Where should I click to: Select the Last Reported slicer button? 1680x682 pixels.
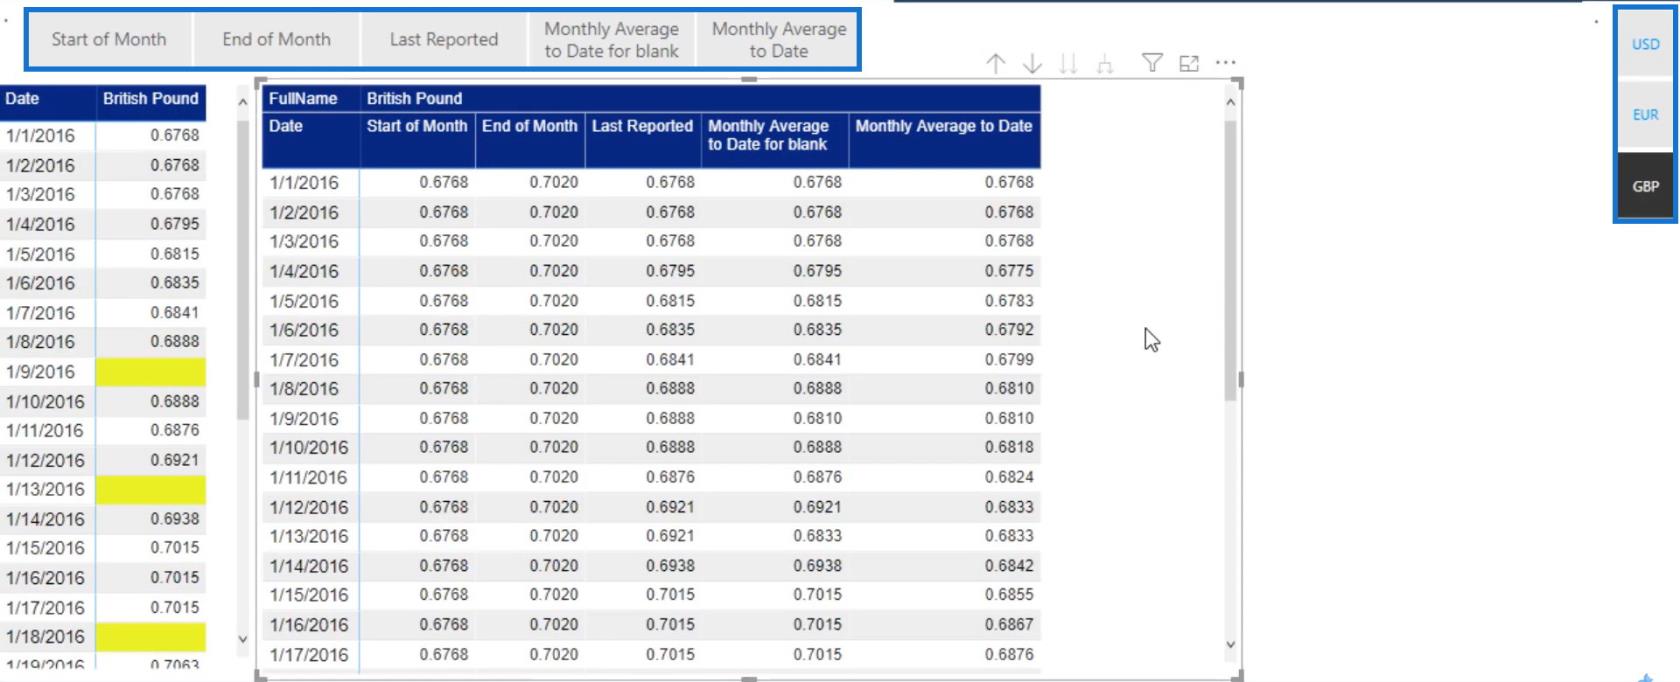click(x=444, y=39)
